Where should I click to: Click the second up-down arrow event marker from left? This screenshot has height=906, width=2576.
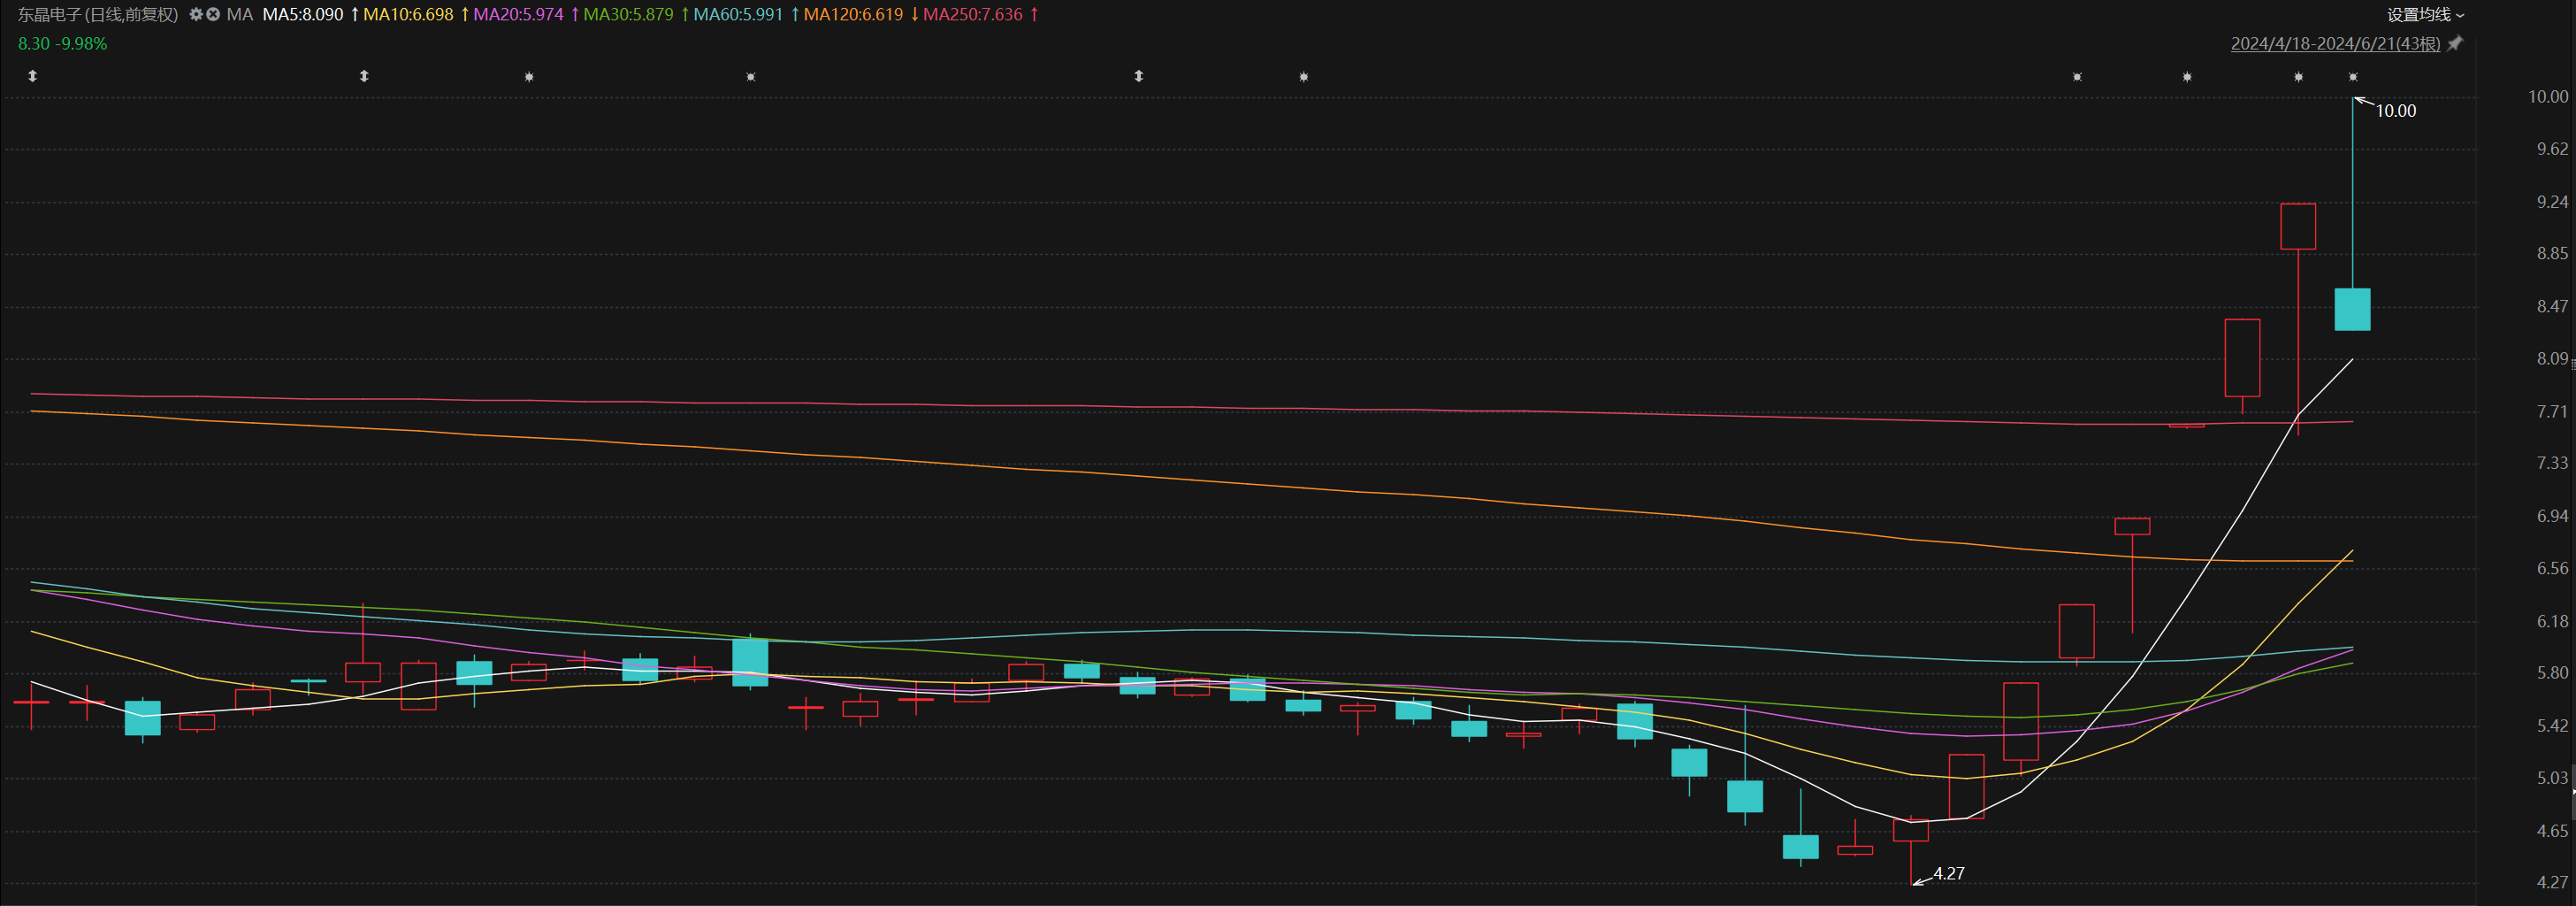364,76
